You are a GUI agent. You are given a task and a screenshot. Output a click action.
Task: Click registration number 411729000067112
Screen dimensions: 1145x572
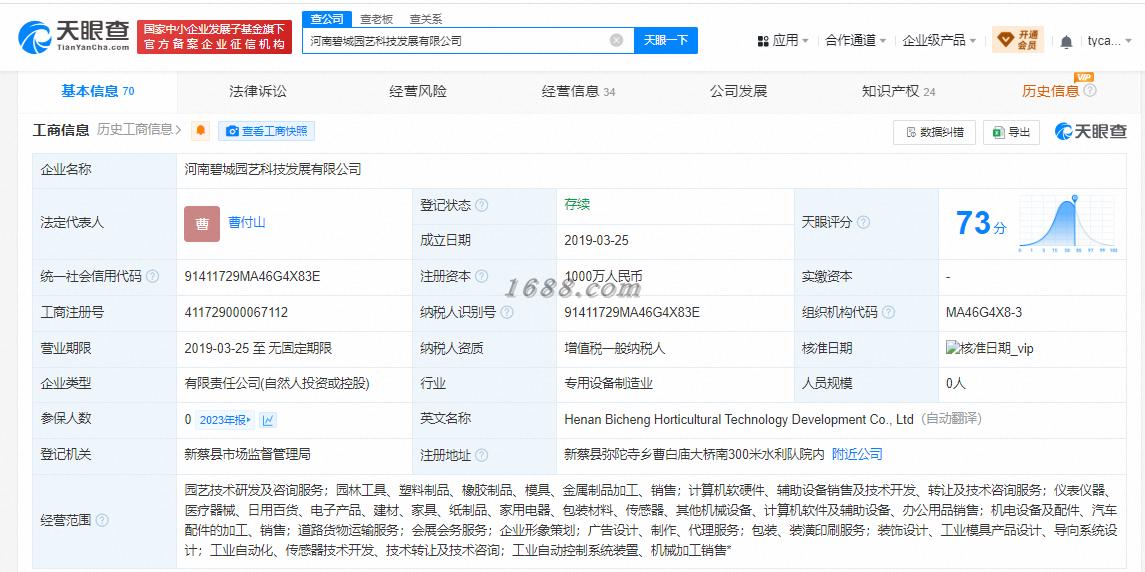237,313
